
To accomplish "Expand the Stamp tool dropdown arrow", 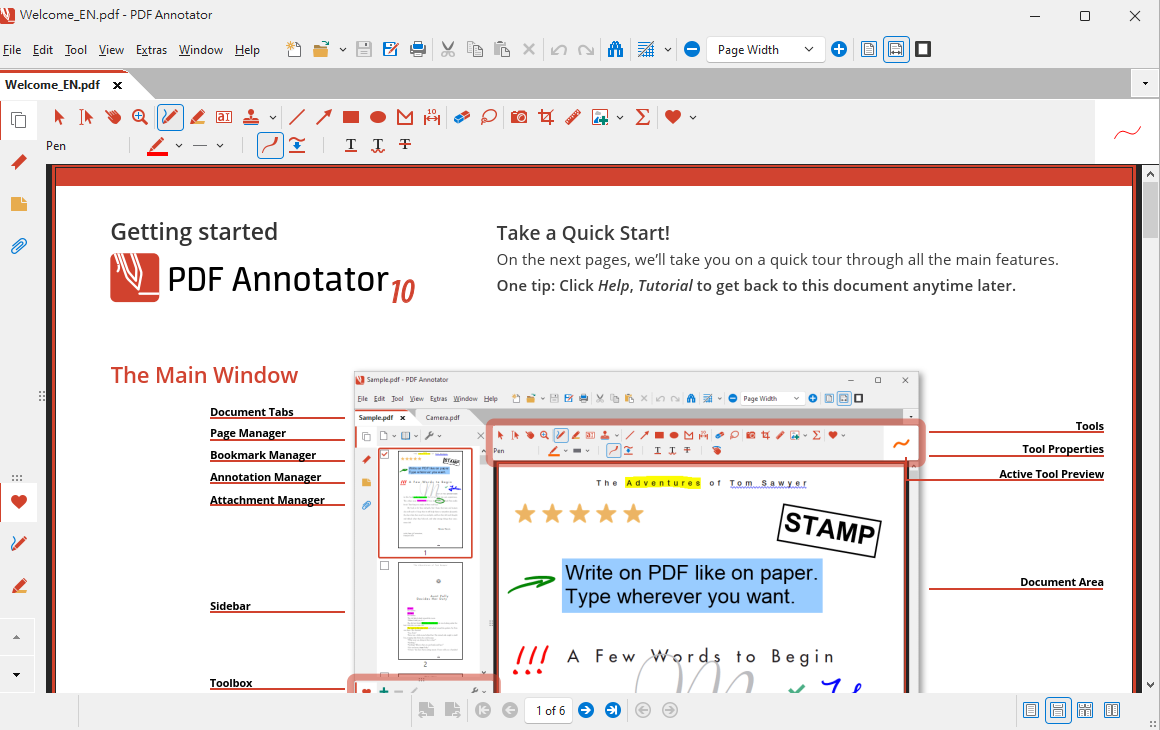I will click(x=273, y=118).
